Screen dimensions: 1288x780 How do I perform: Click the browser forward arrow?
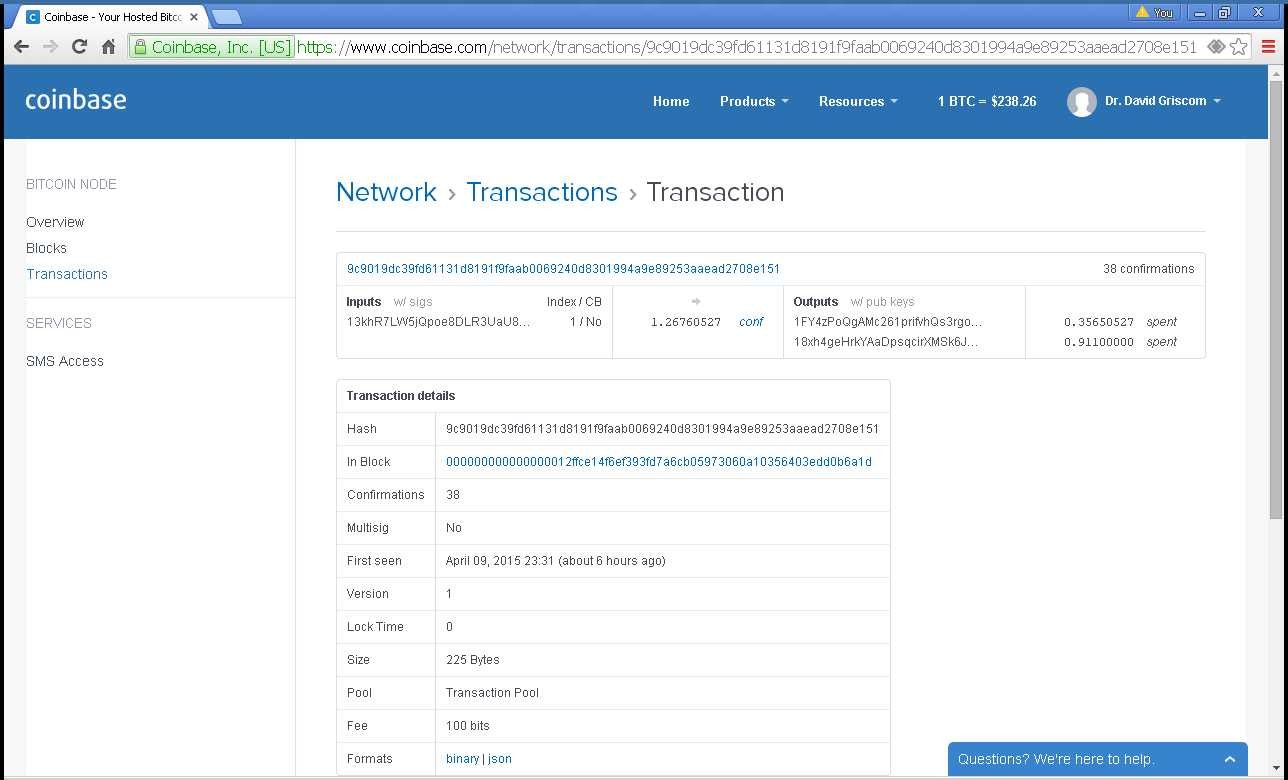point(50,46)
